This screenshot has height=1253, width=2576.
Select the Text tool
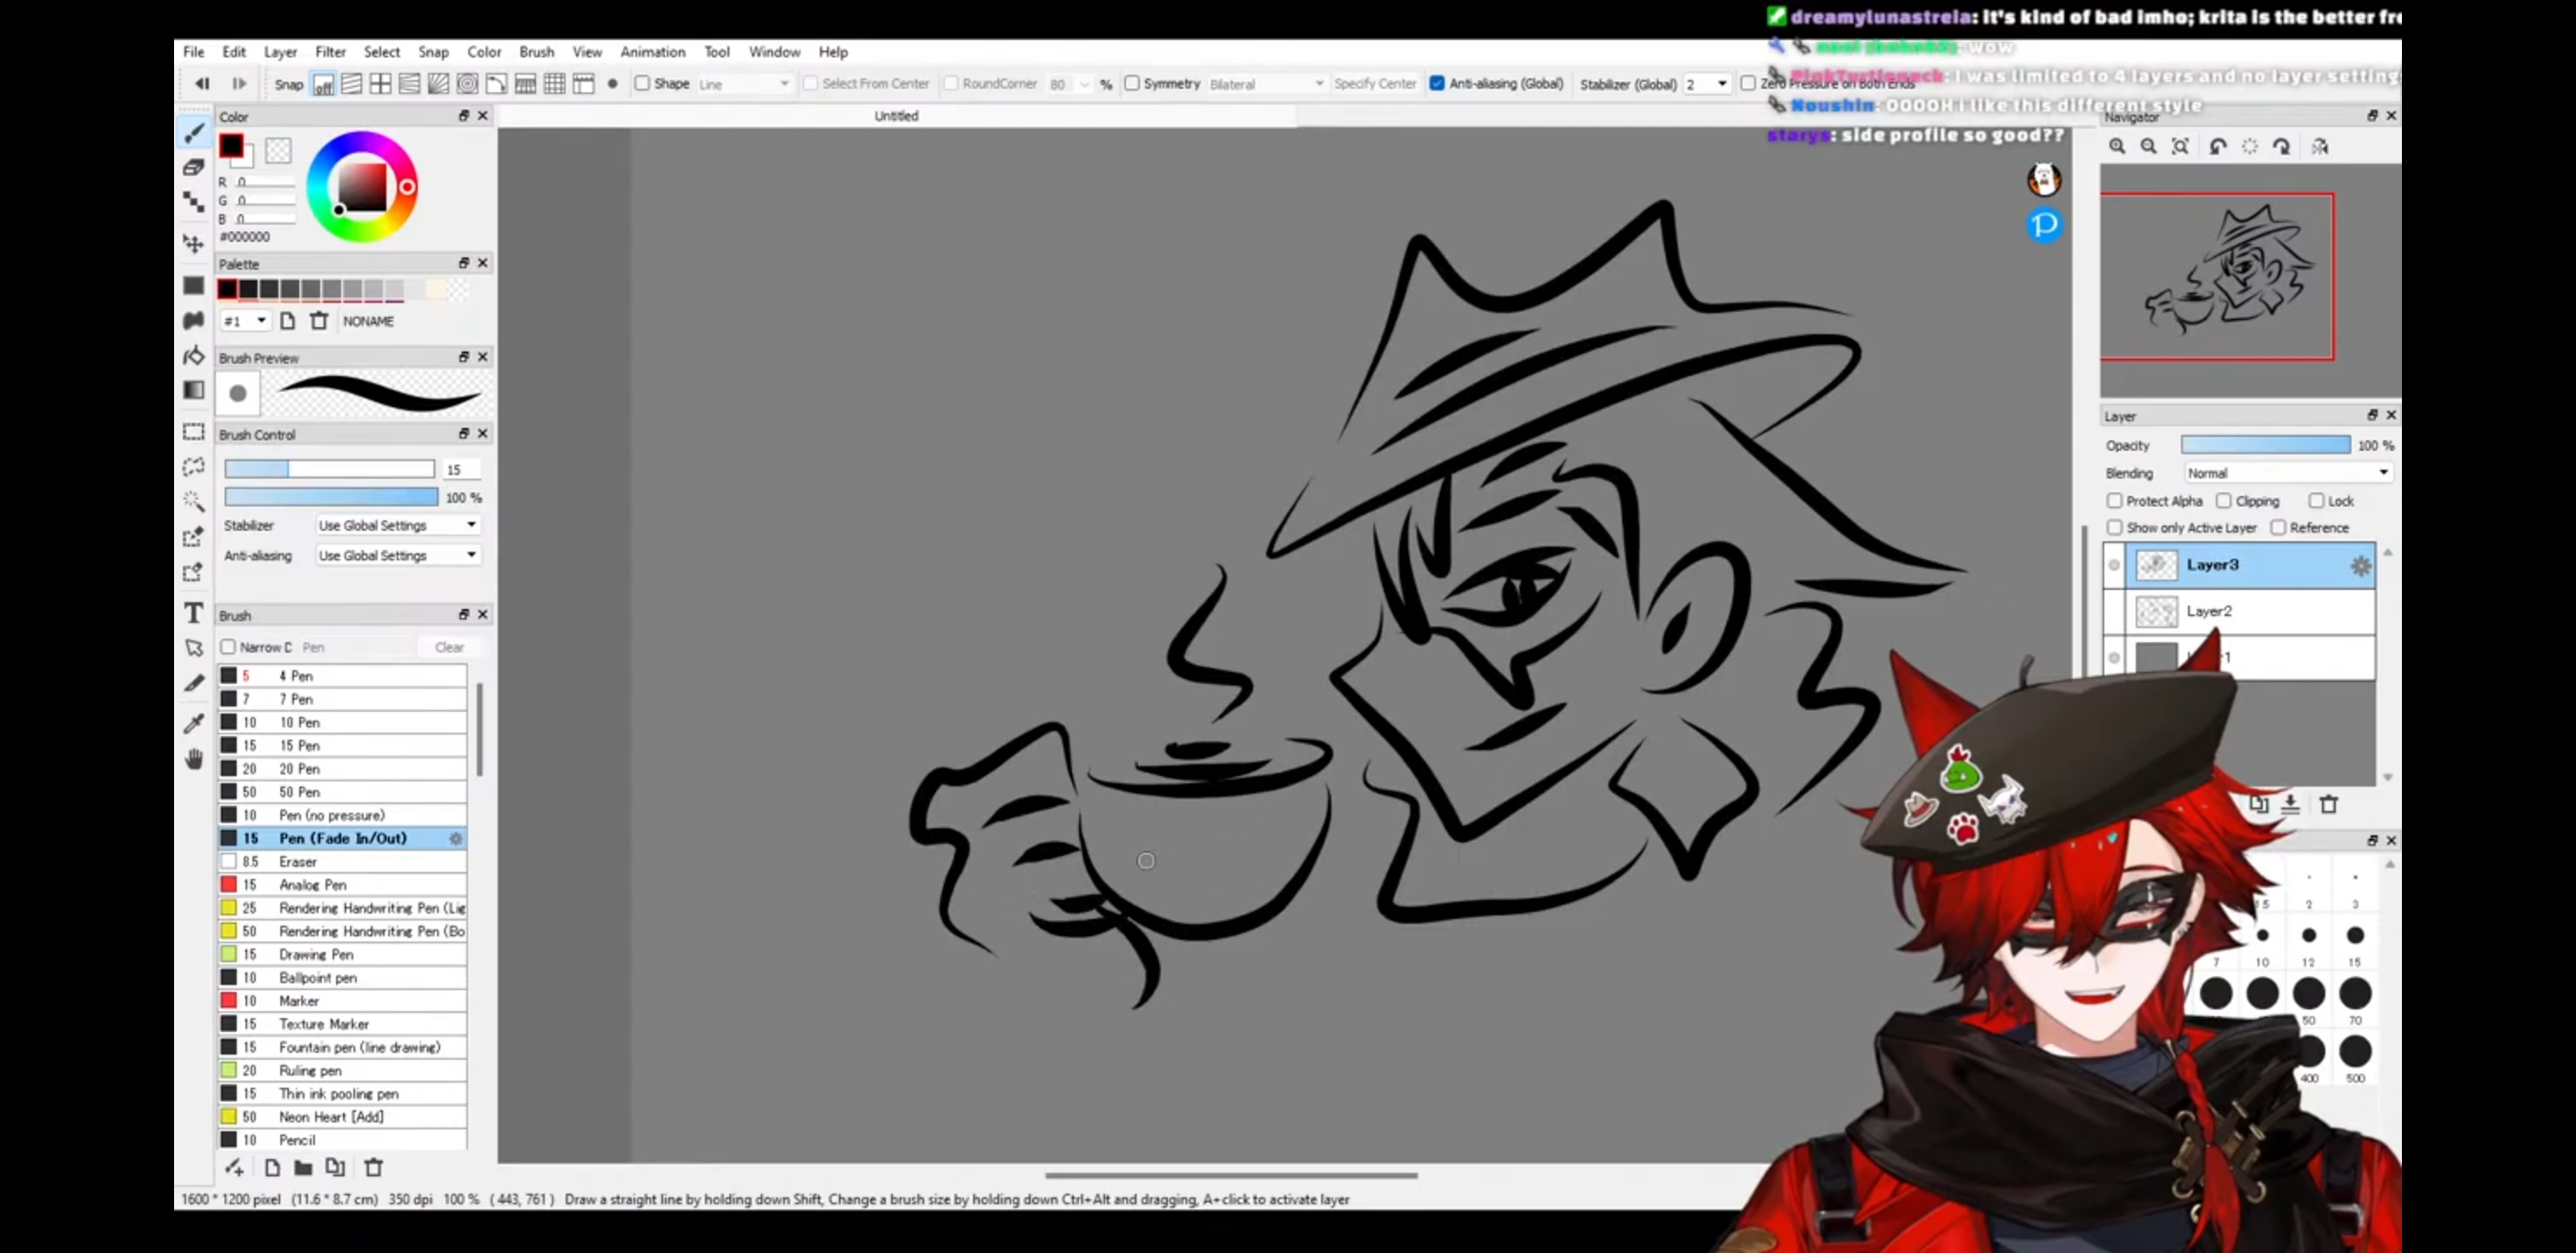click(x=194, y=613)
